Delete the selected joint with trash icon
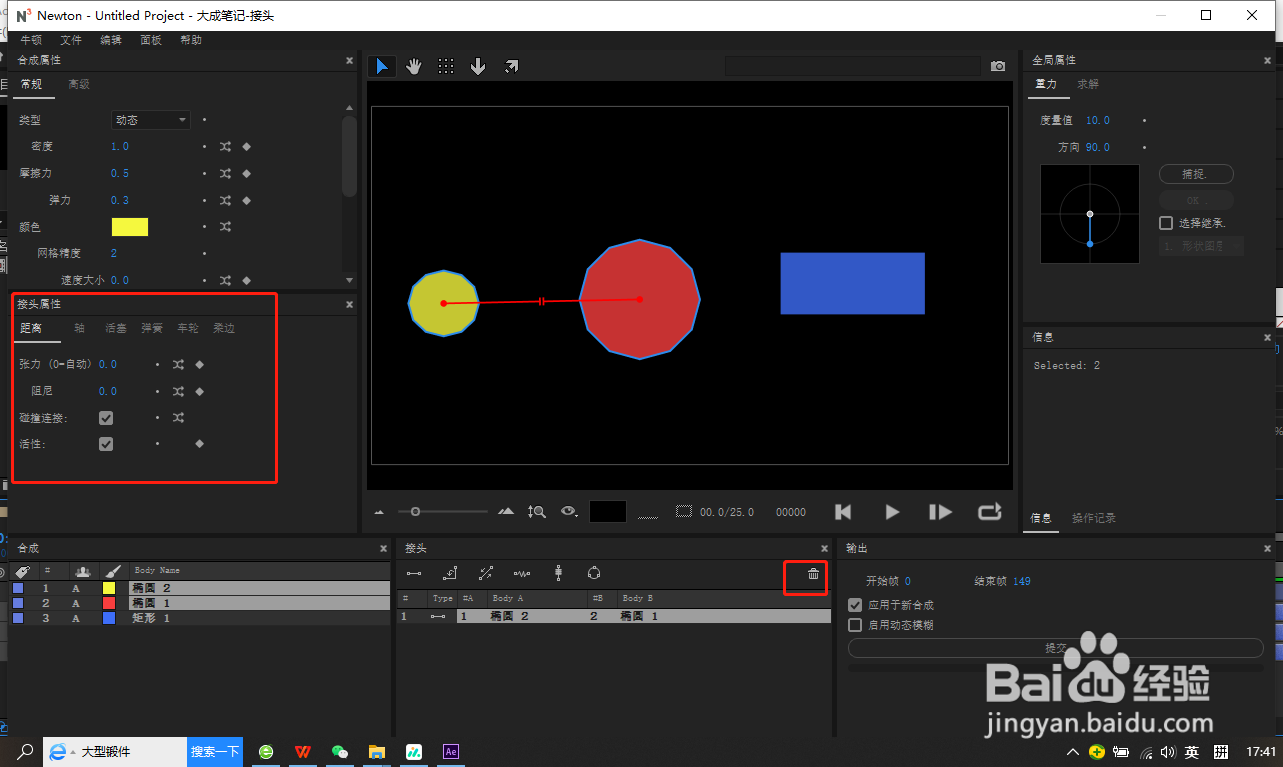The height and width of the screenshot is (767, 1283). tap(813, 574)
